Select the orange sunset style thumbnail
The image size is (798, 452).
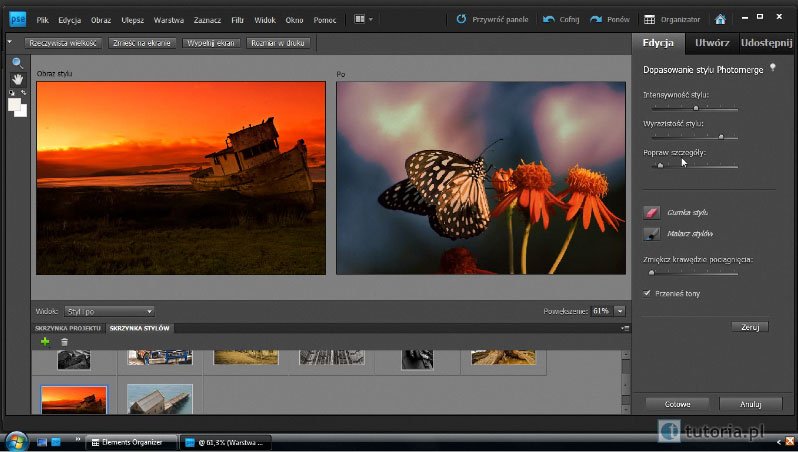74,400
